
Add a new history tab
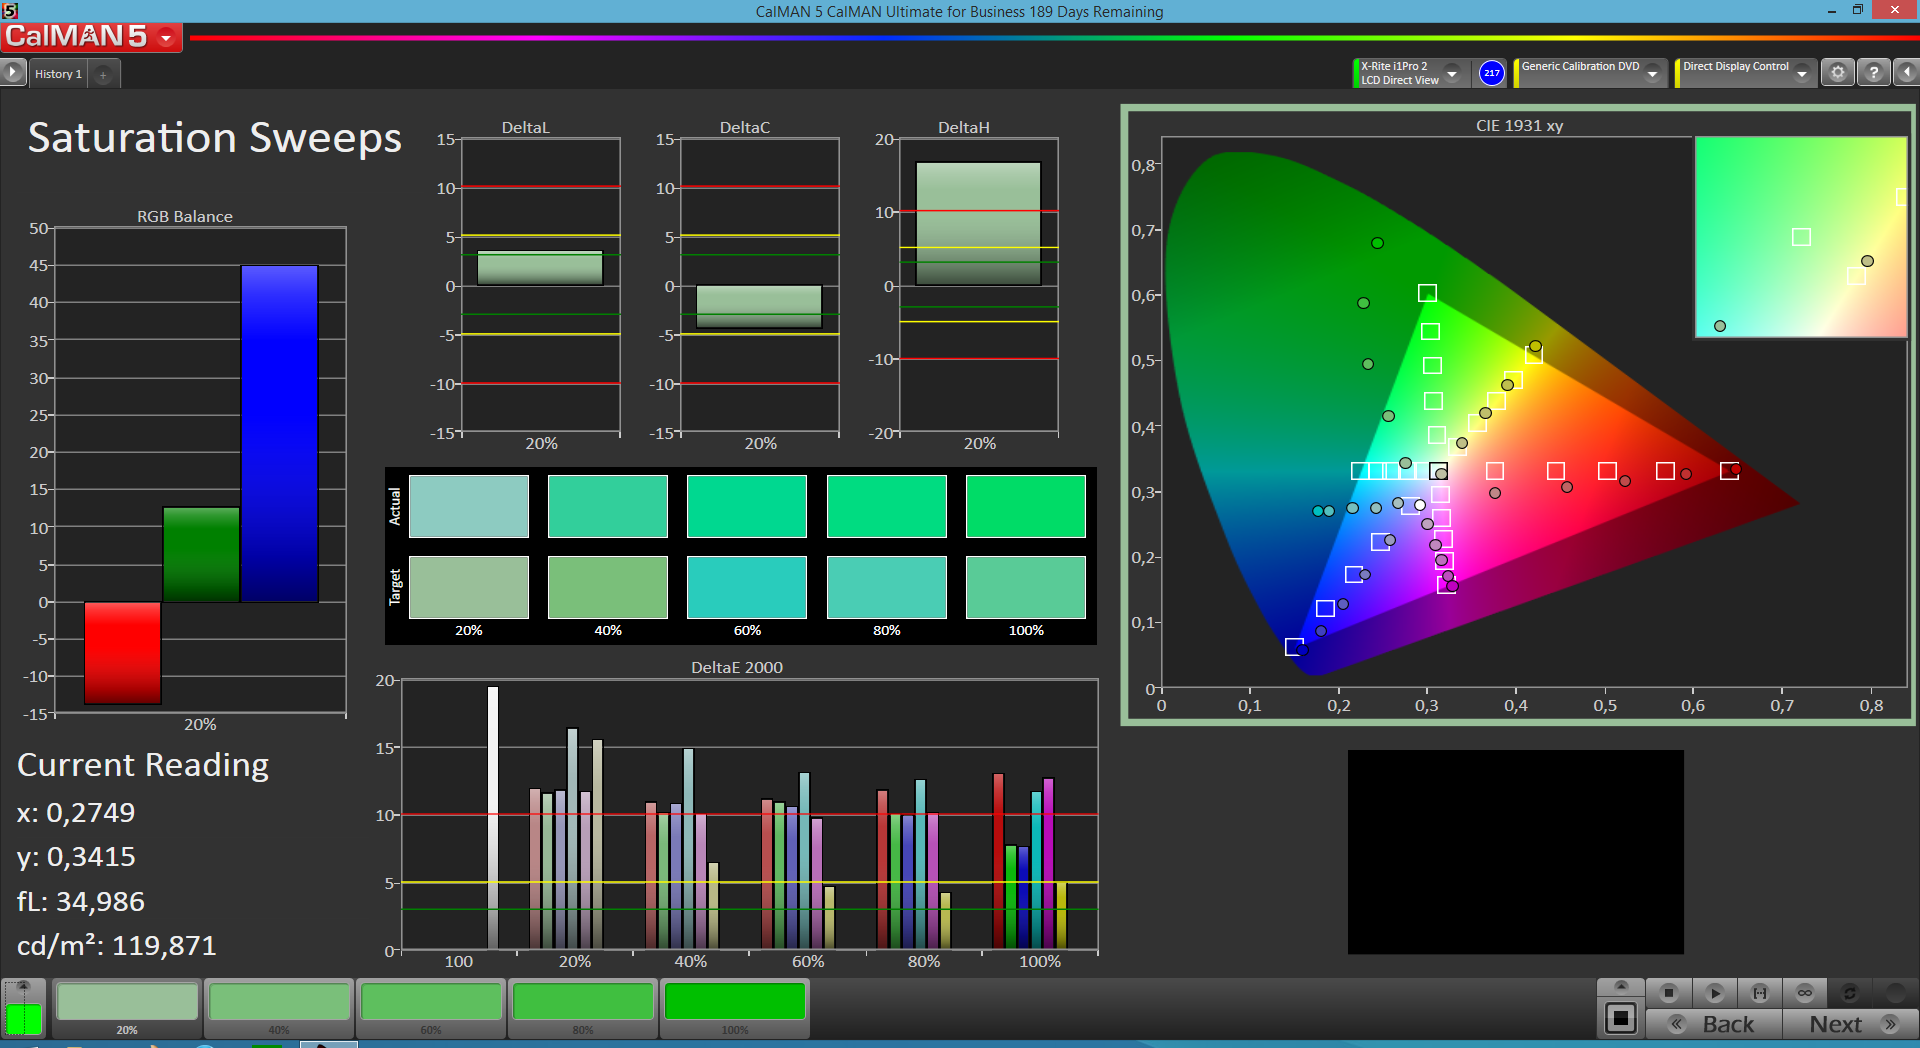click(103, 74)
